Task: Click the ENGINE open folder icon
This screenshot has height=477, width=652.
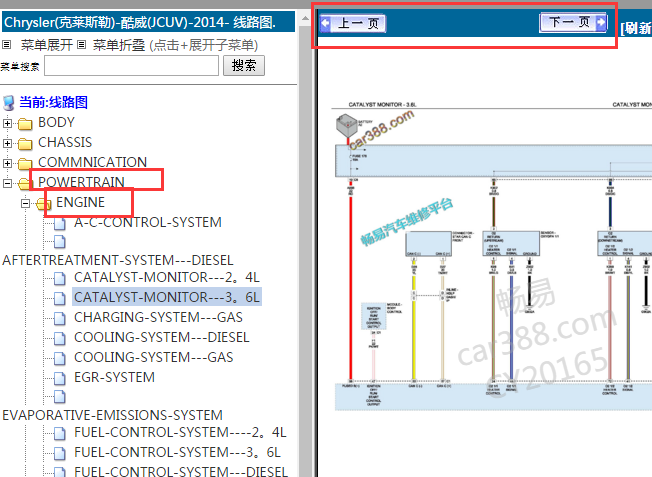Action: coord(42,203)
